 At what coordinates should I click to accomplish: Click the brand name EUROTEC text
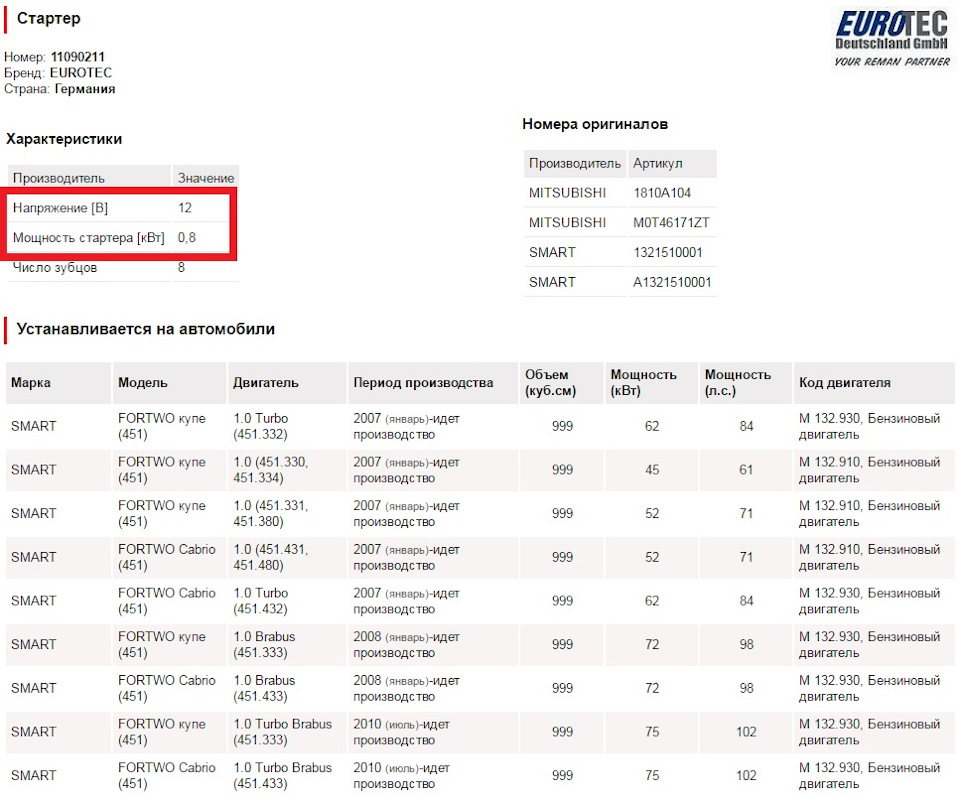pos(81,73)
